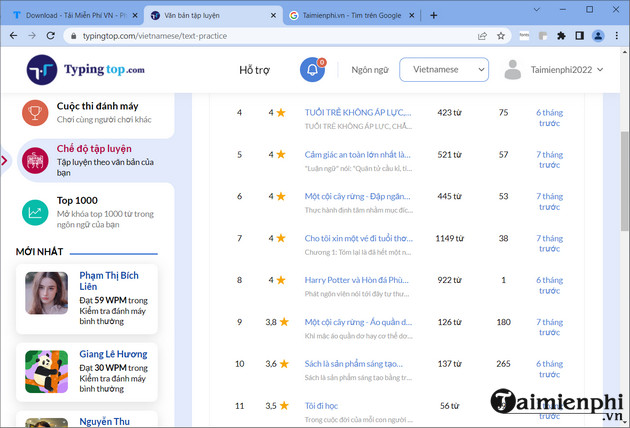
Task: Open the notification bell
Action: tap(312, 70)
